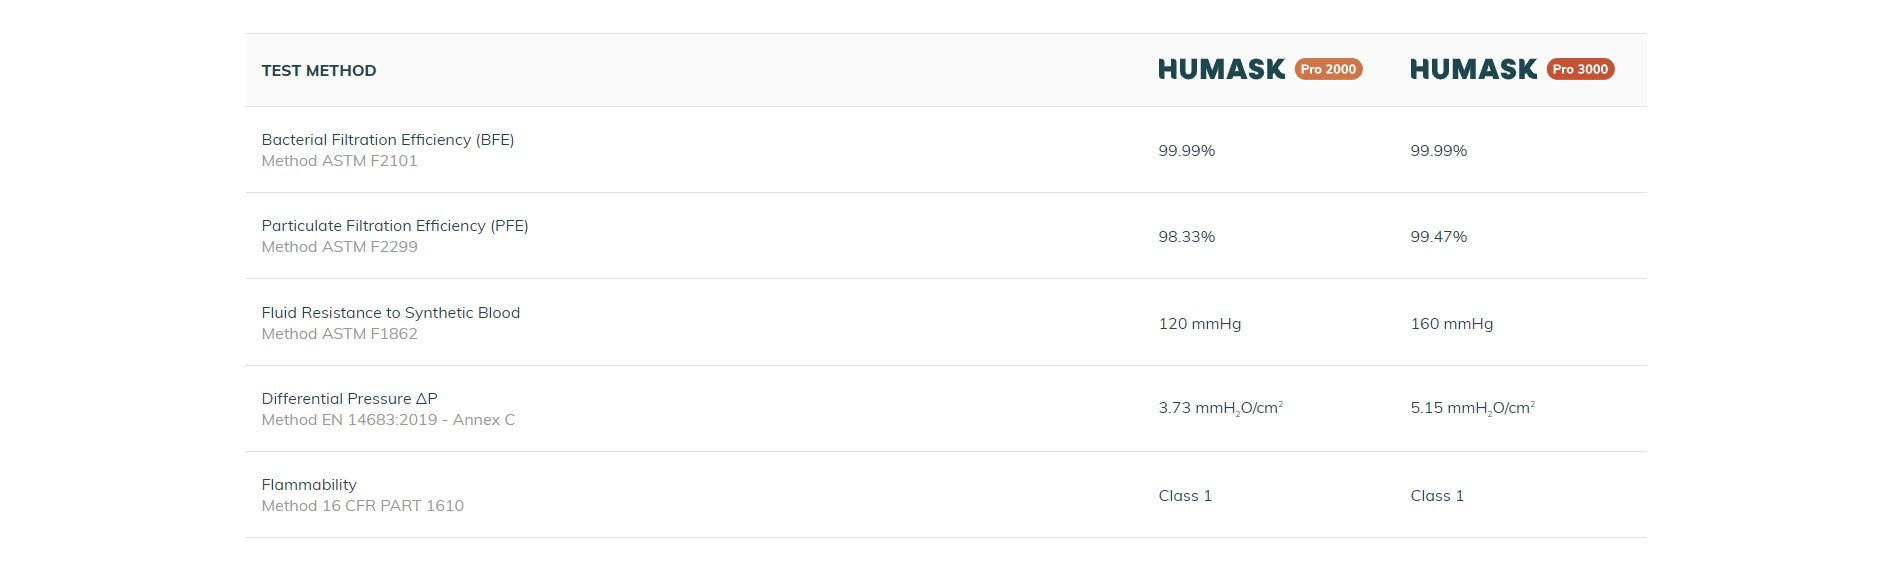1886x578 pixels.
Task: Select Fluid Resistance to Synthetic Blood label
Action: 391,312
